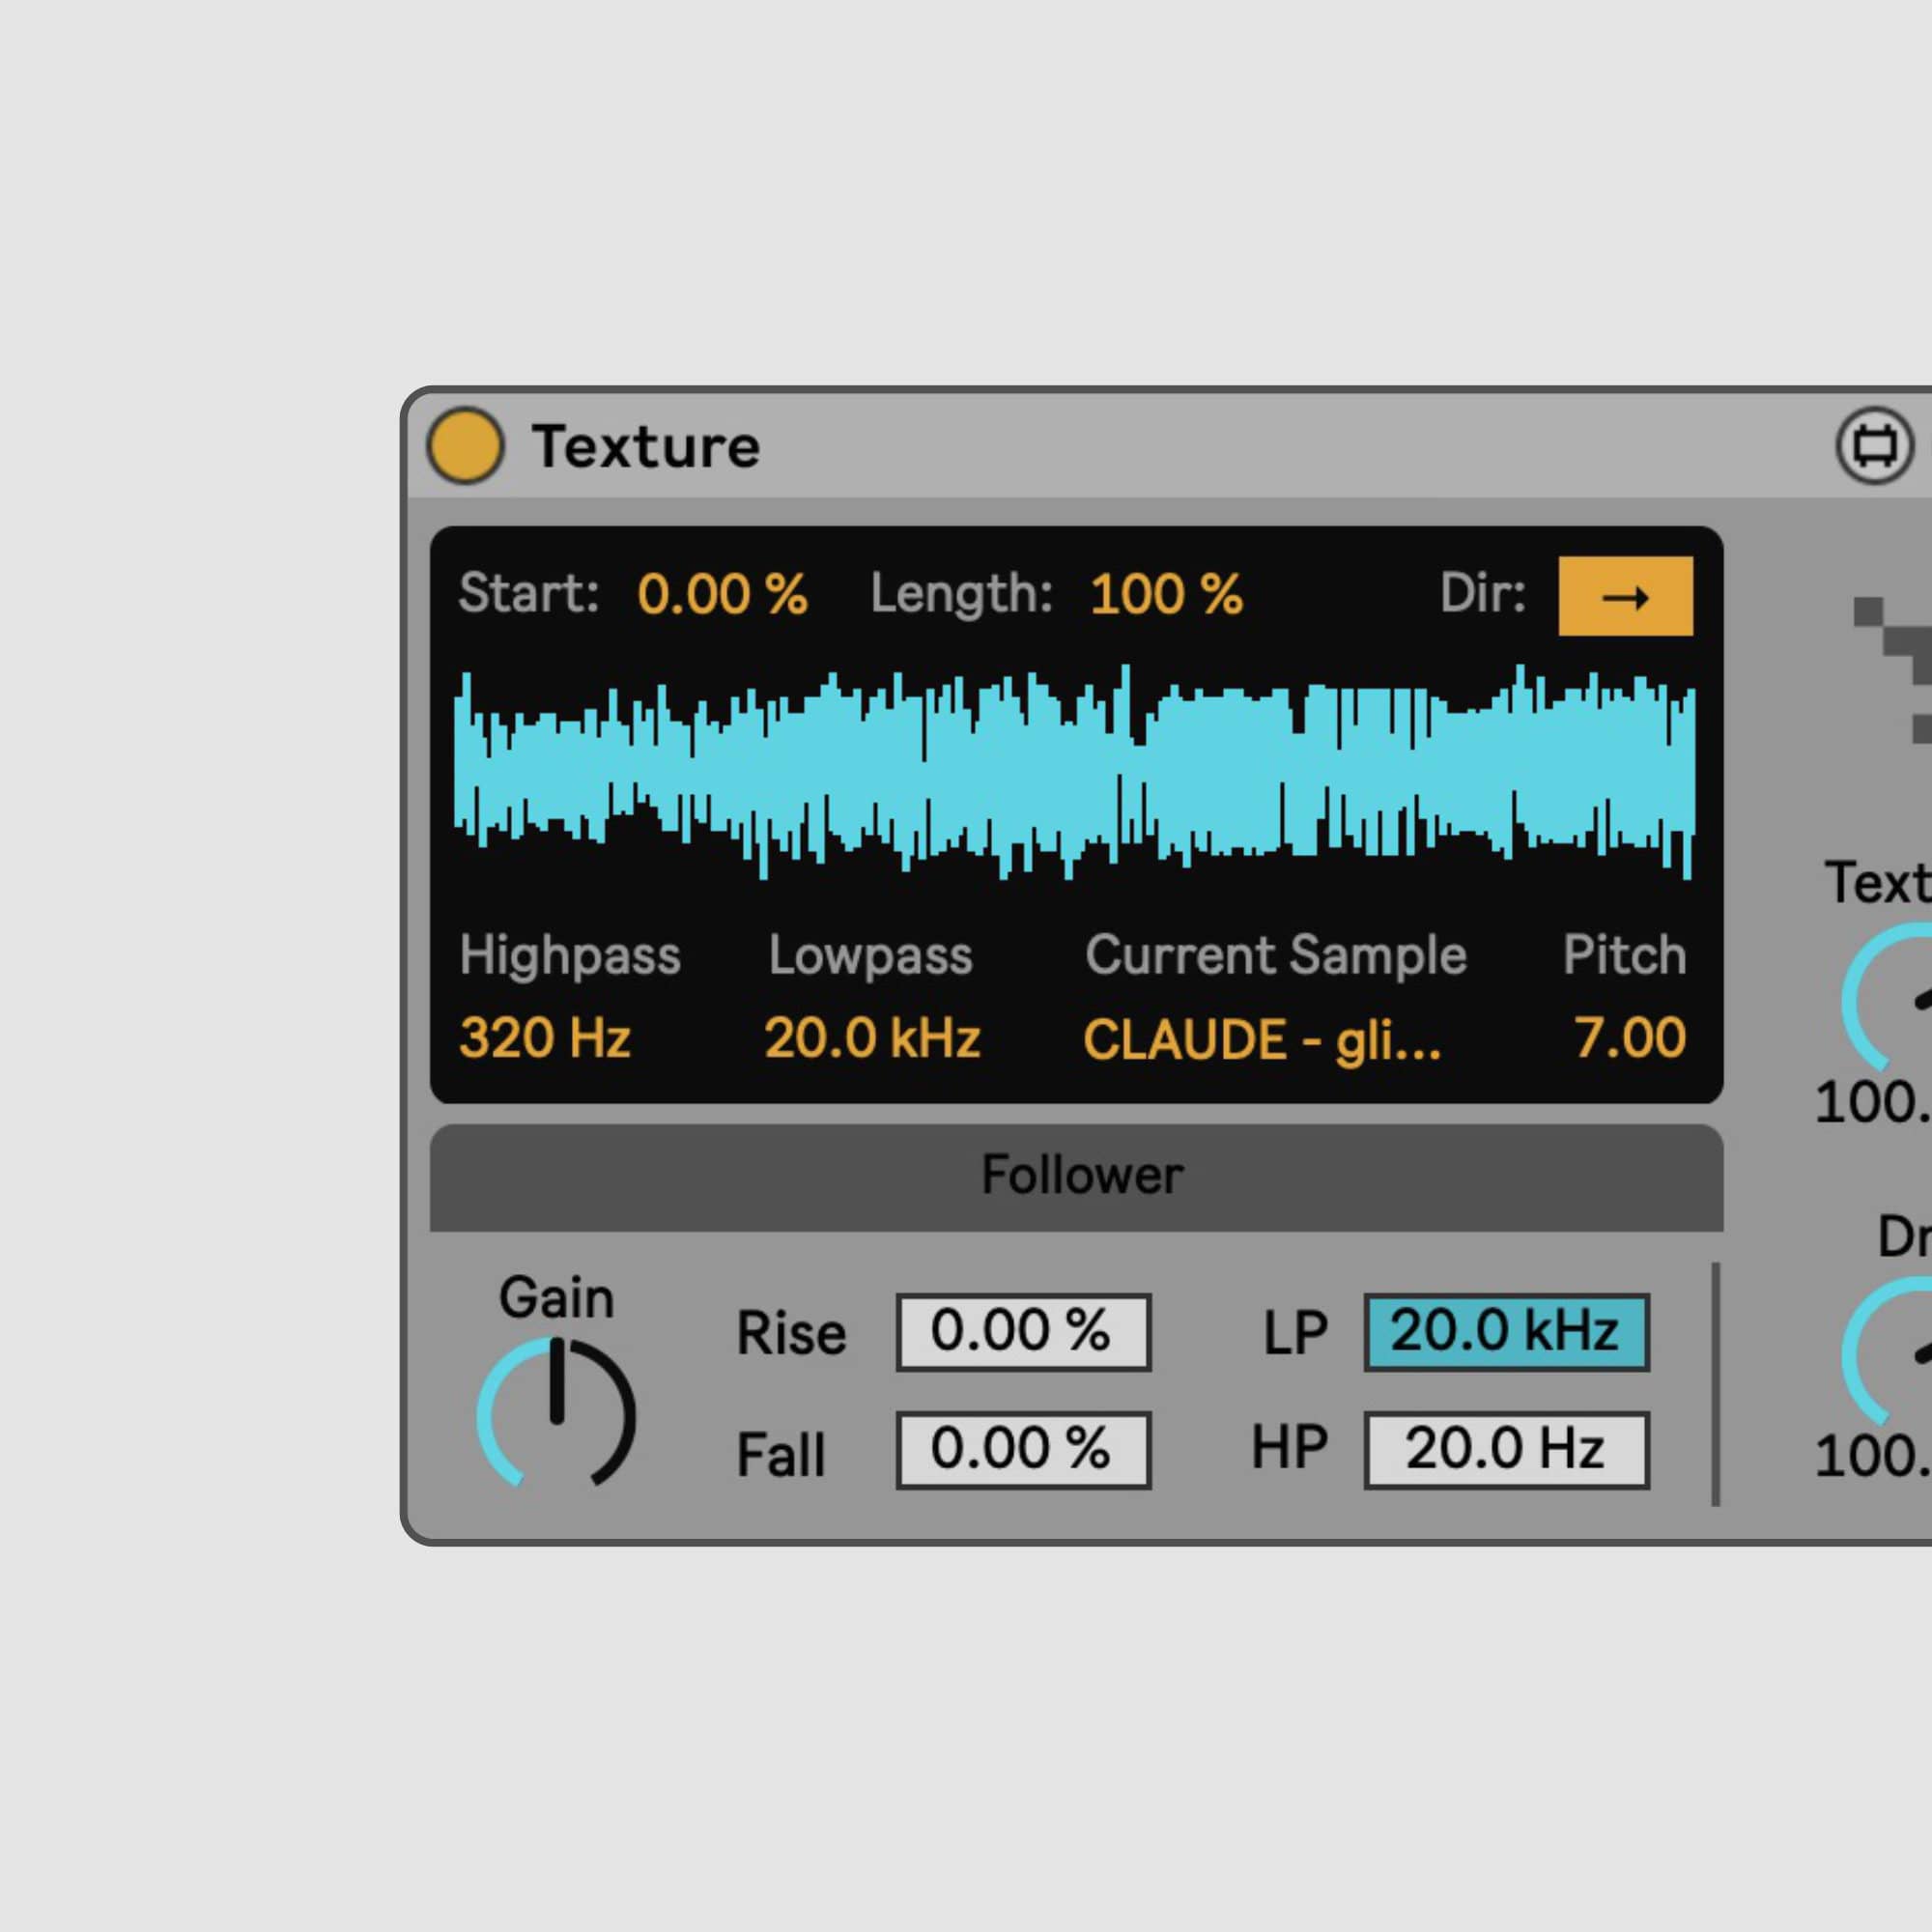
Task: Select the Rise 0.00 % field
Action: (1023, 1330)
